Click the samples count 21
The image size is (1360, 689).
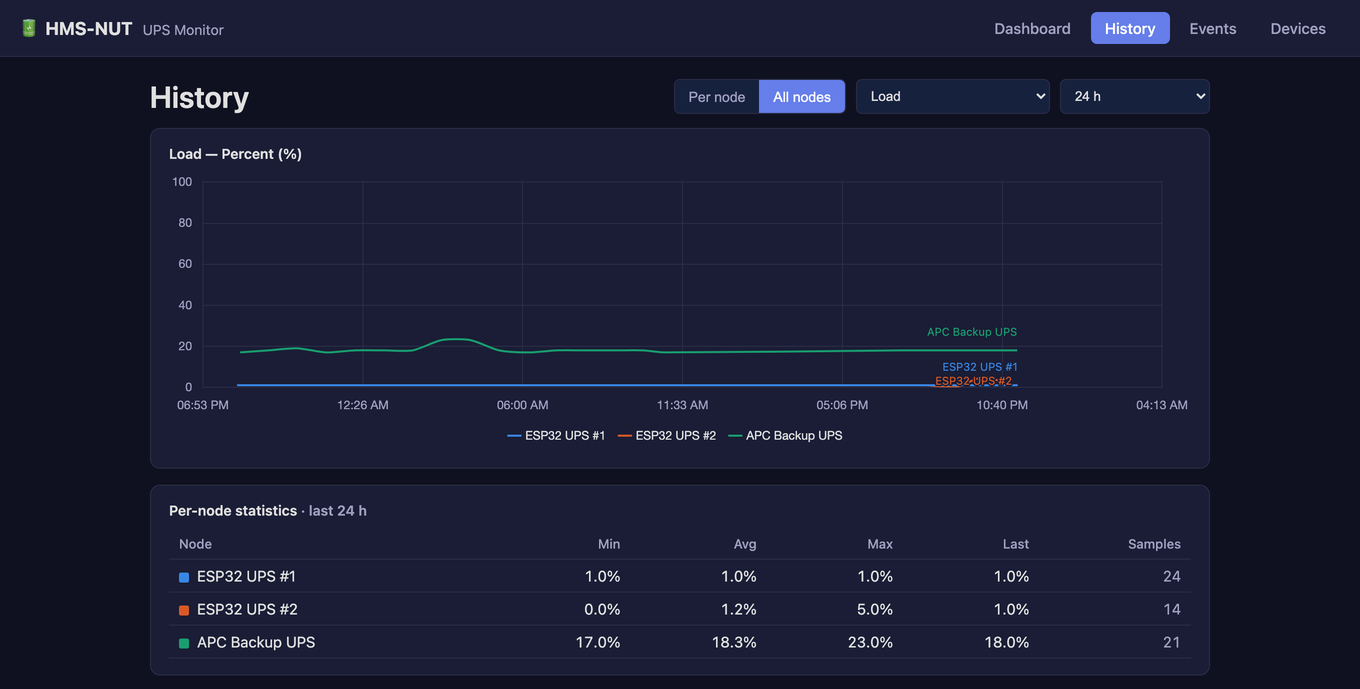tap(1172, 642)
